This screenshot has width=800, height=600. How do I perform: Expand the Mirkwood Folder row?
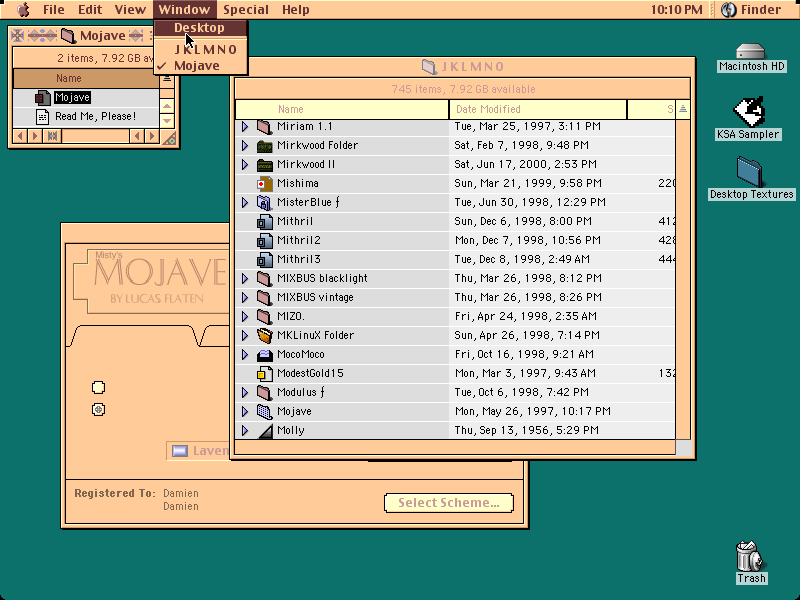pyautogui.click(x=245, y=145)
